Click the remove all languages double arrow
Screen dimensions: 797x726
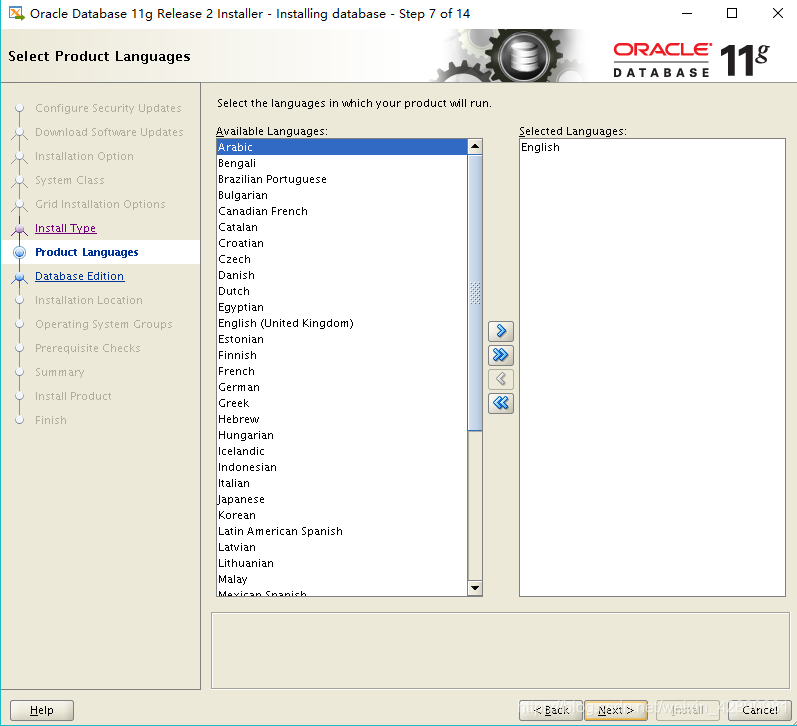tap(501, 403)
